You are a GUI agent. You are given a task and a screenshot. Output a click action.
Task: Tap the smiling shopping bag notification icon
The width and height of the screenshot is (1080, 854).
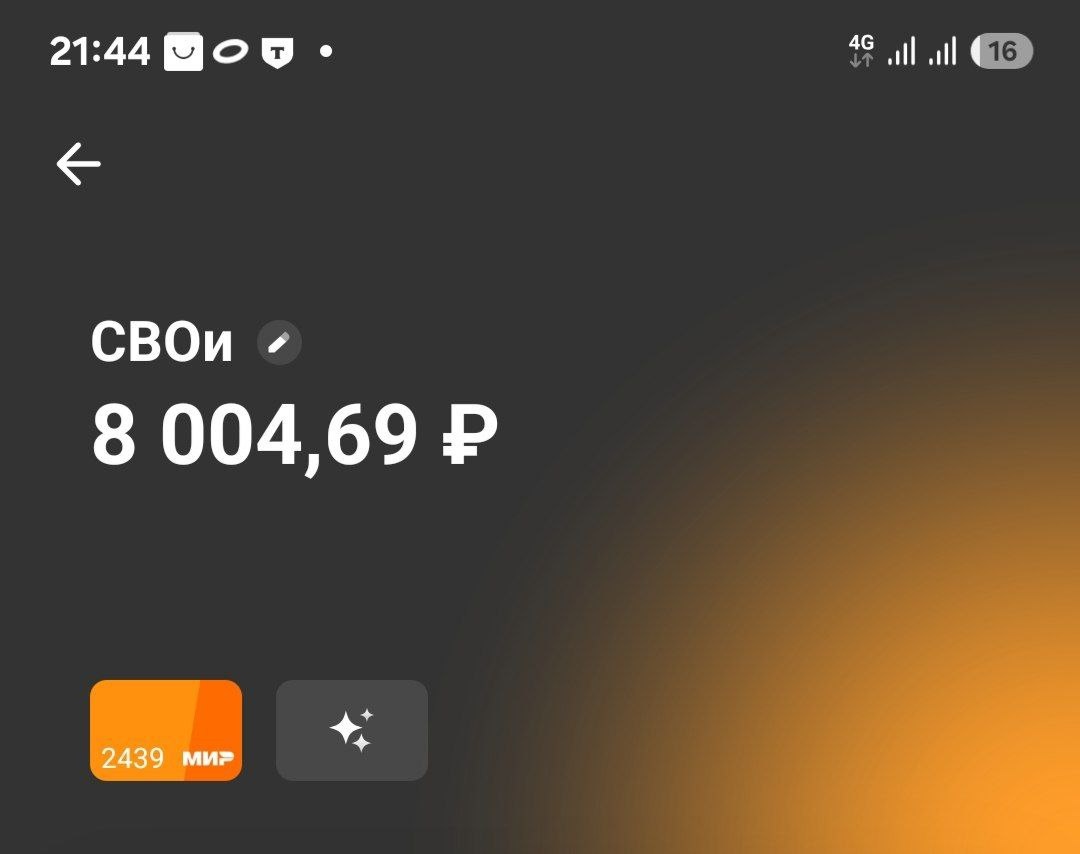pos(183,52)
